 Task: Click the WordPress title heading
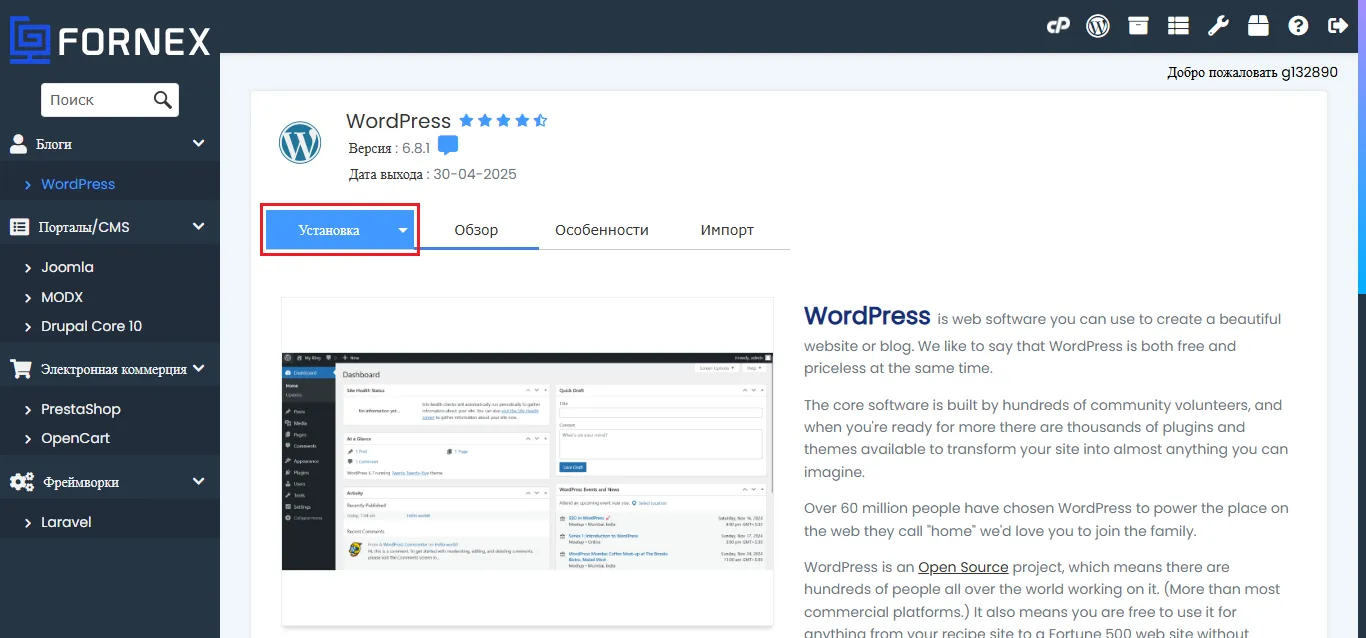[x=398, y=121]
